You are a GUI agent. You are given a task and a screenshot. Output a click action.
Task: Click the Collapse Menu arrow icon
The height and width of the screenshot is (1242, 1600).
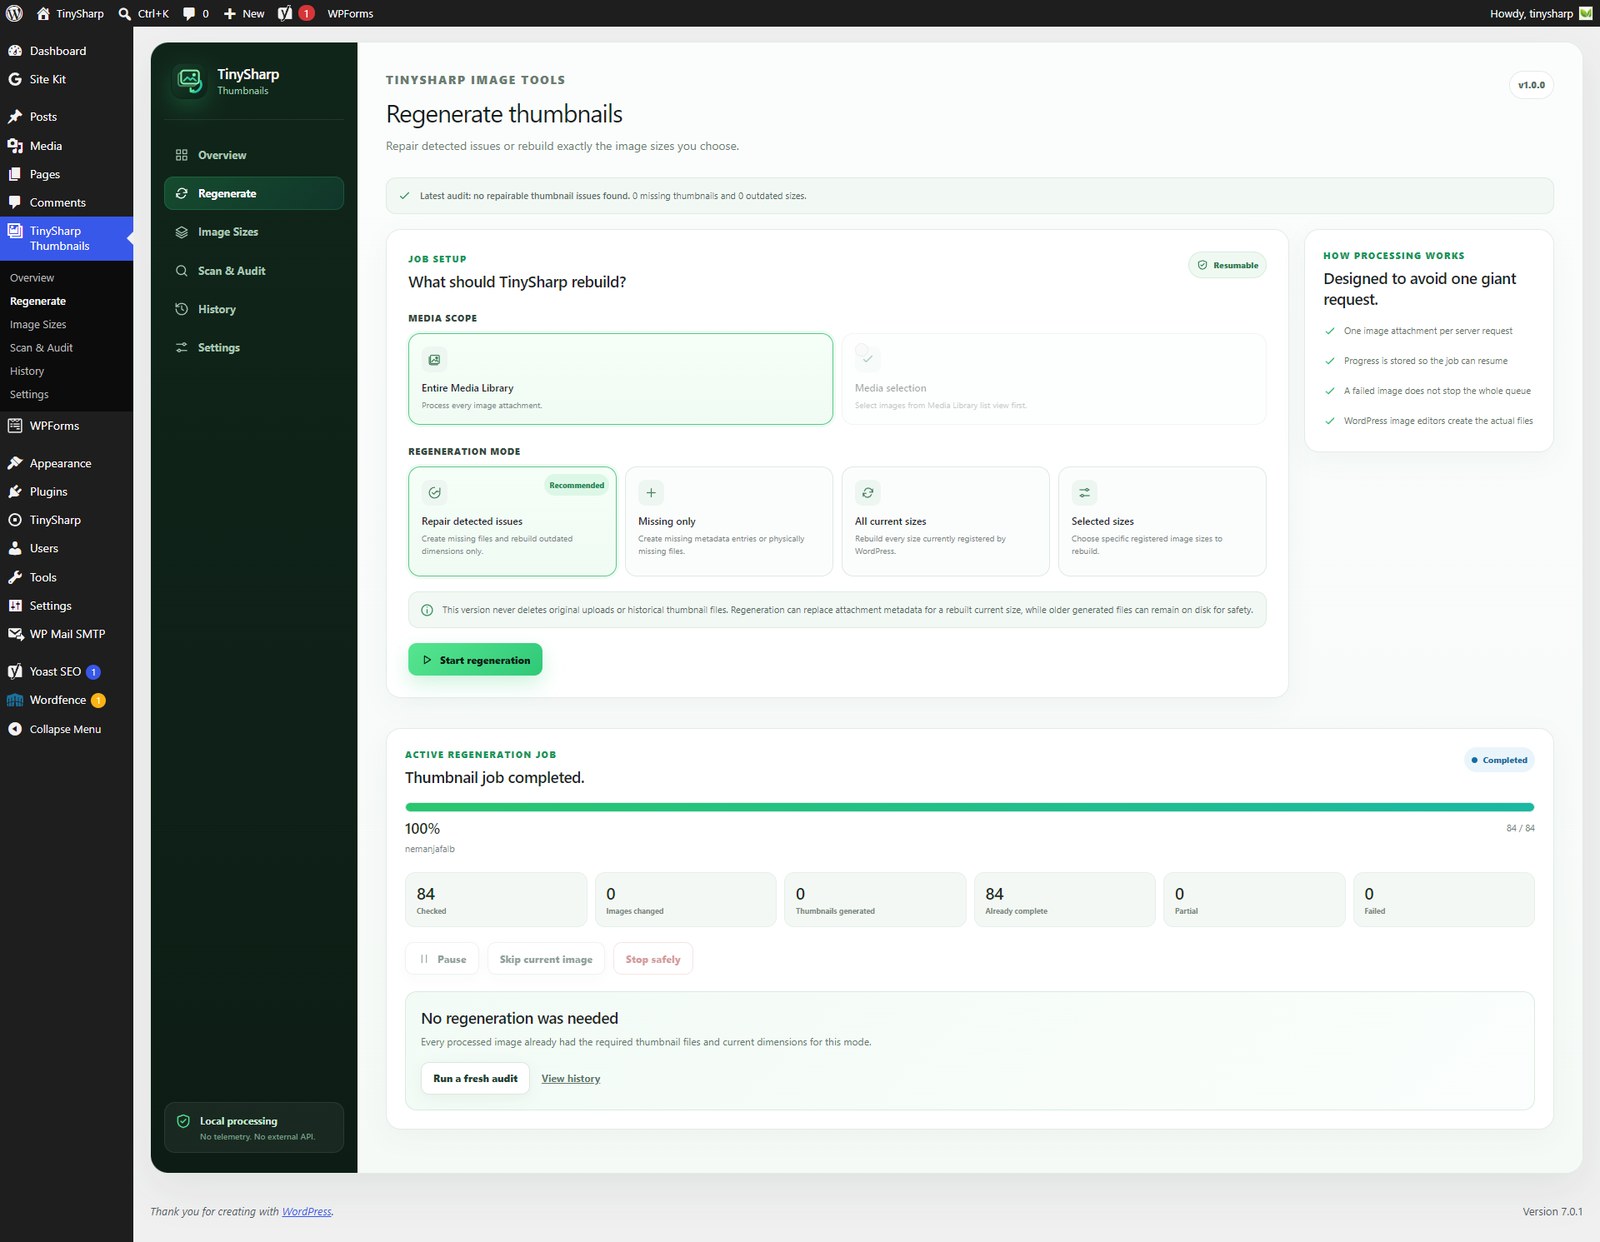tap(15, 729)
